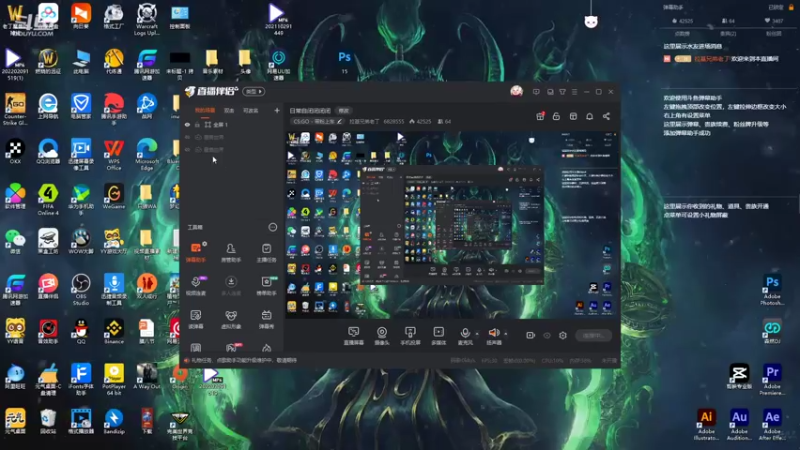This screenshot has width=800, height=450.
Task: Add a new scene with plus button
Action: [277, 110]
